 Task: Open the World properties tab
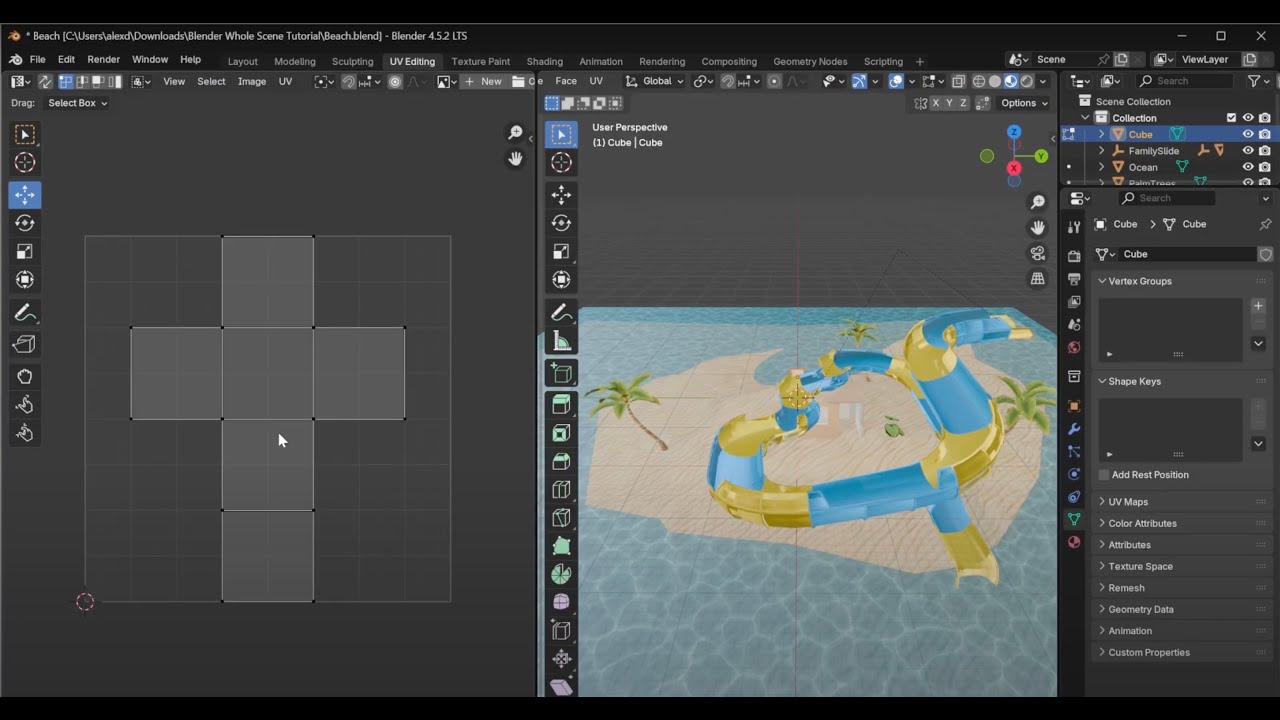pos(1074,347)
